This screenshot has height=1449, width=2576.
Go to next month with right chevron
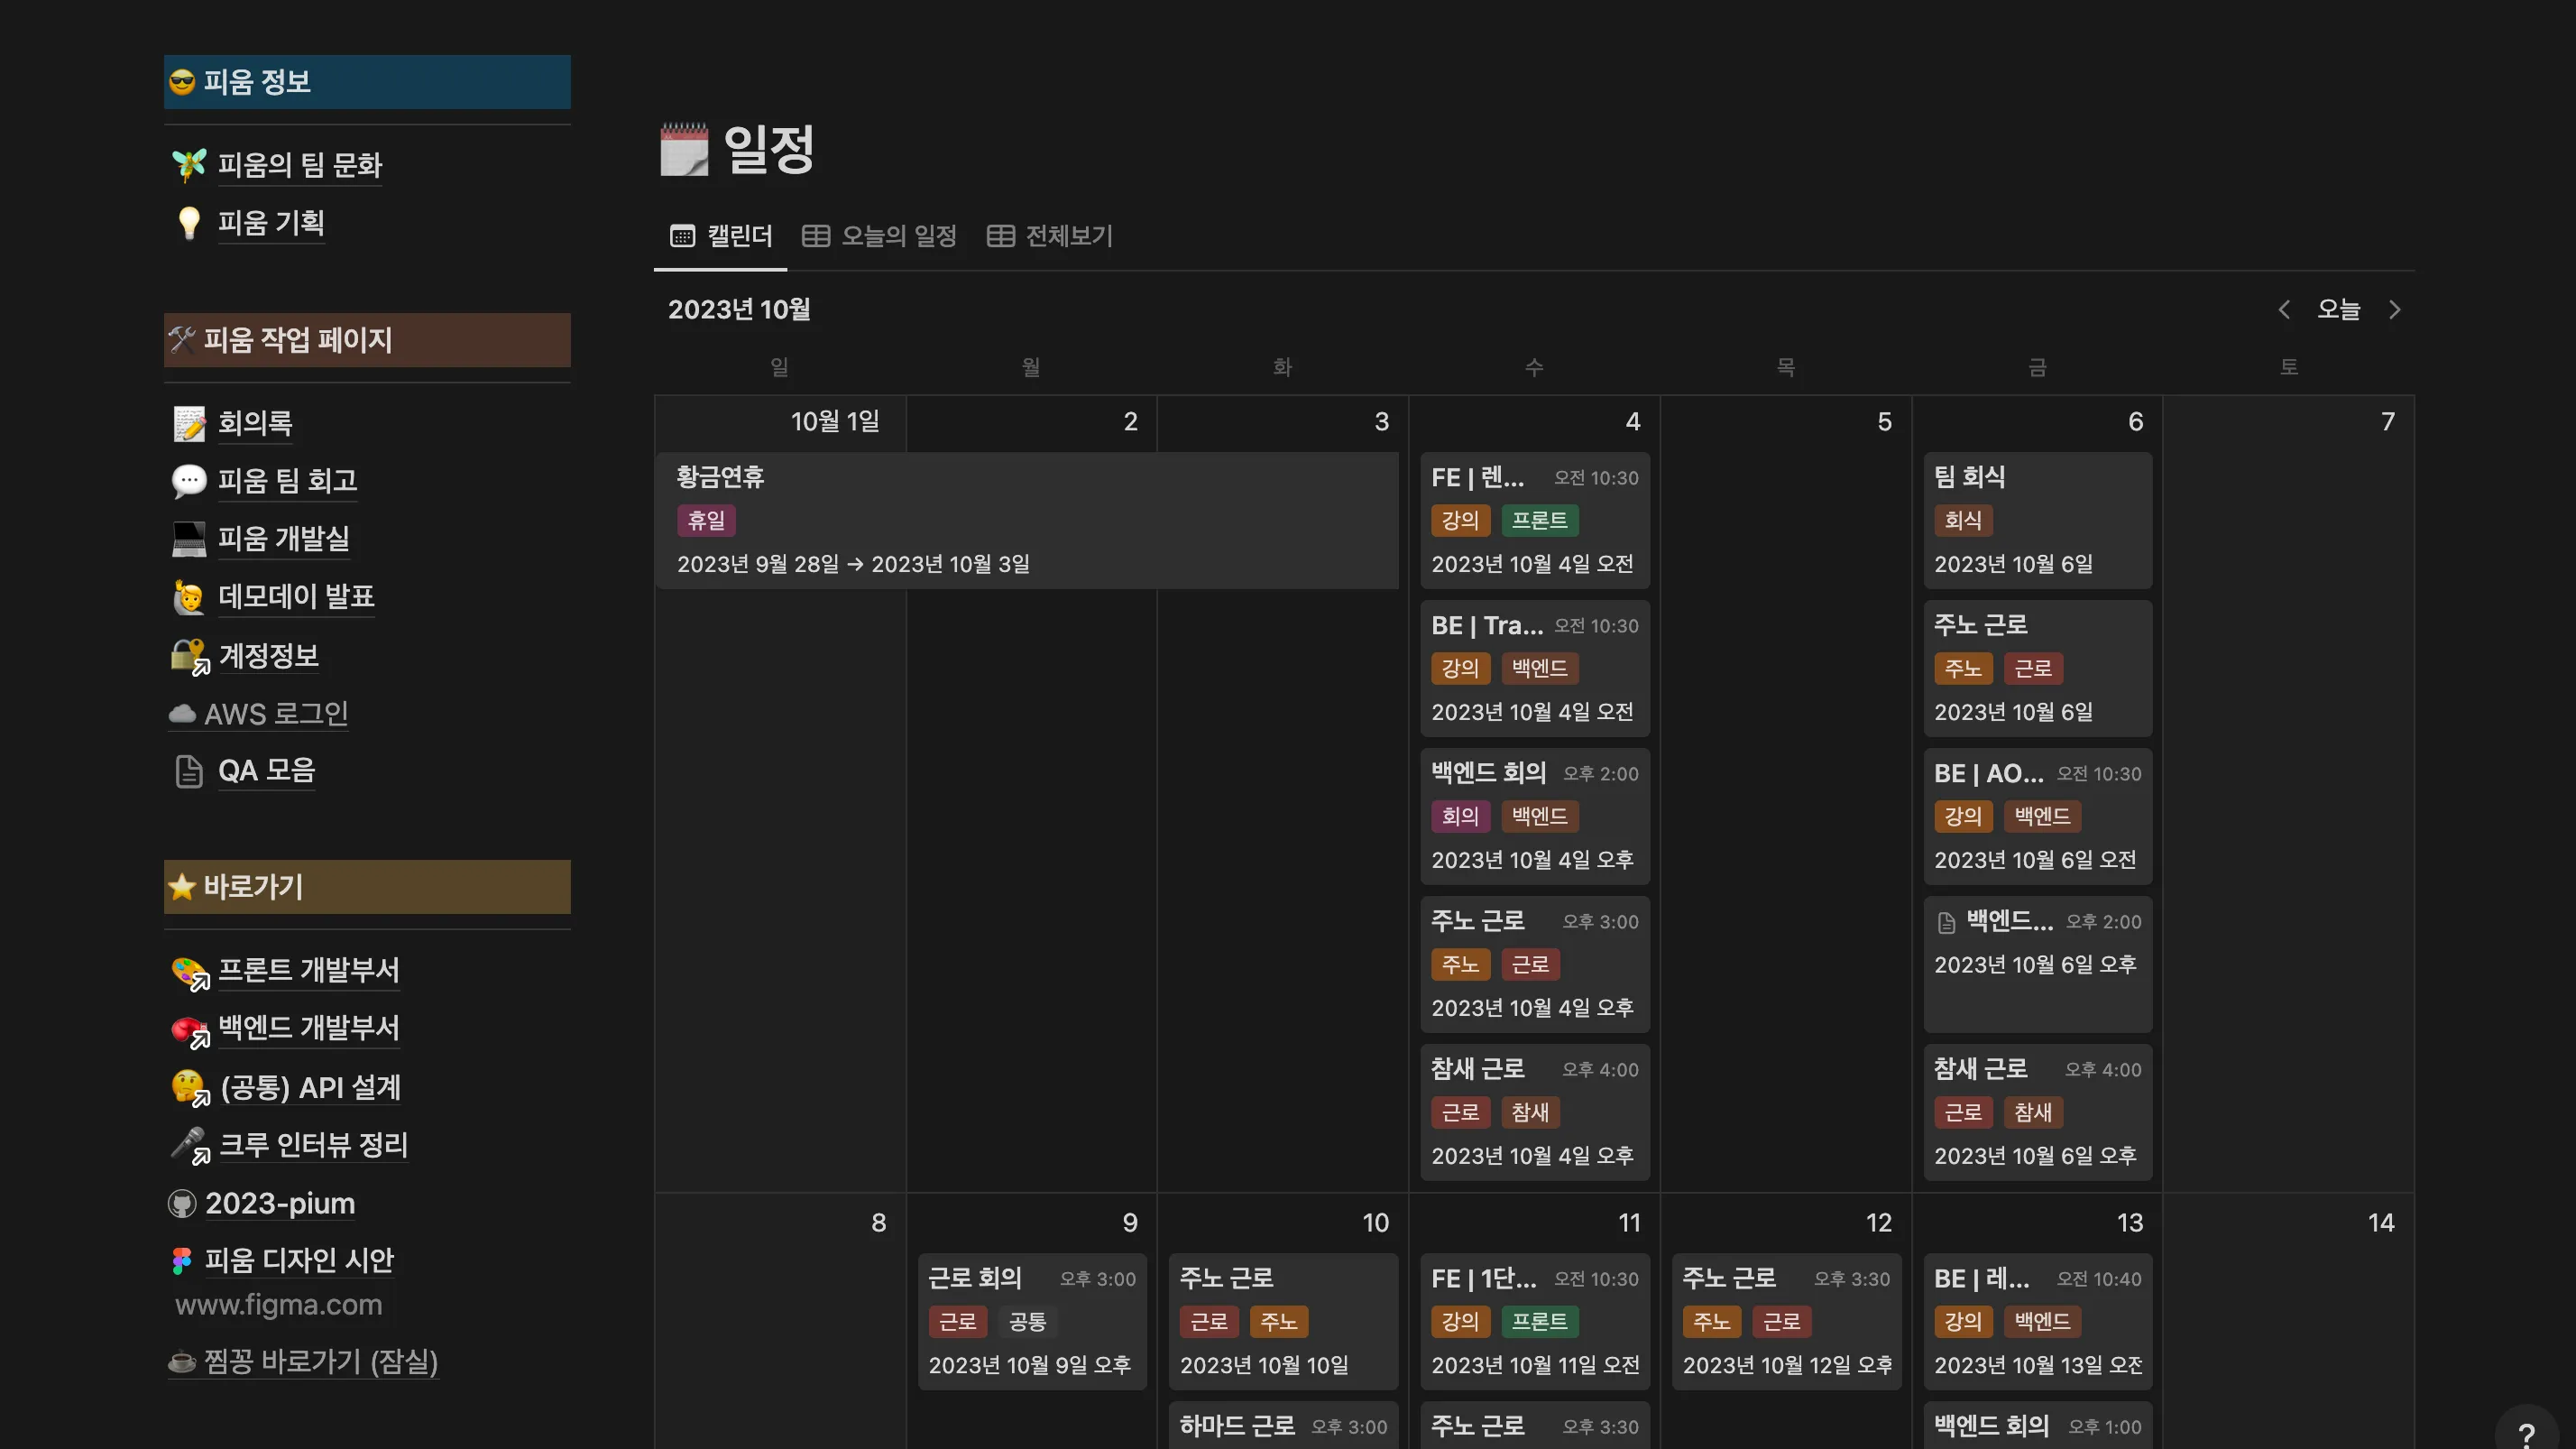pos(2394,310)
